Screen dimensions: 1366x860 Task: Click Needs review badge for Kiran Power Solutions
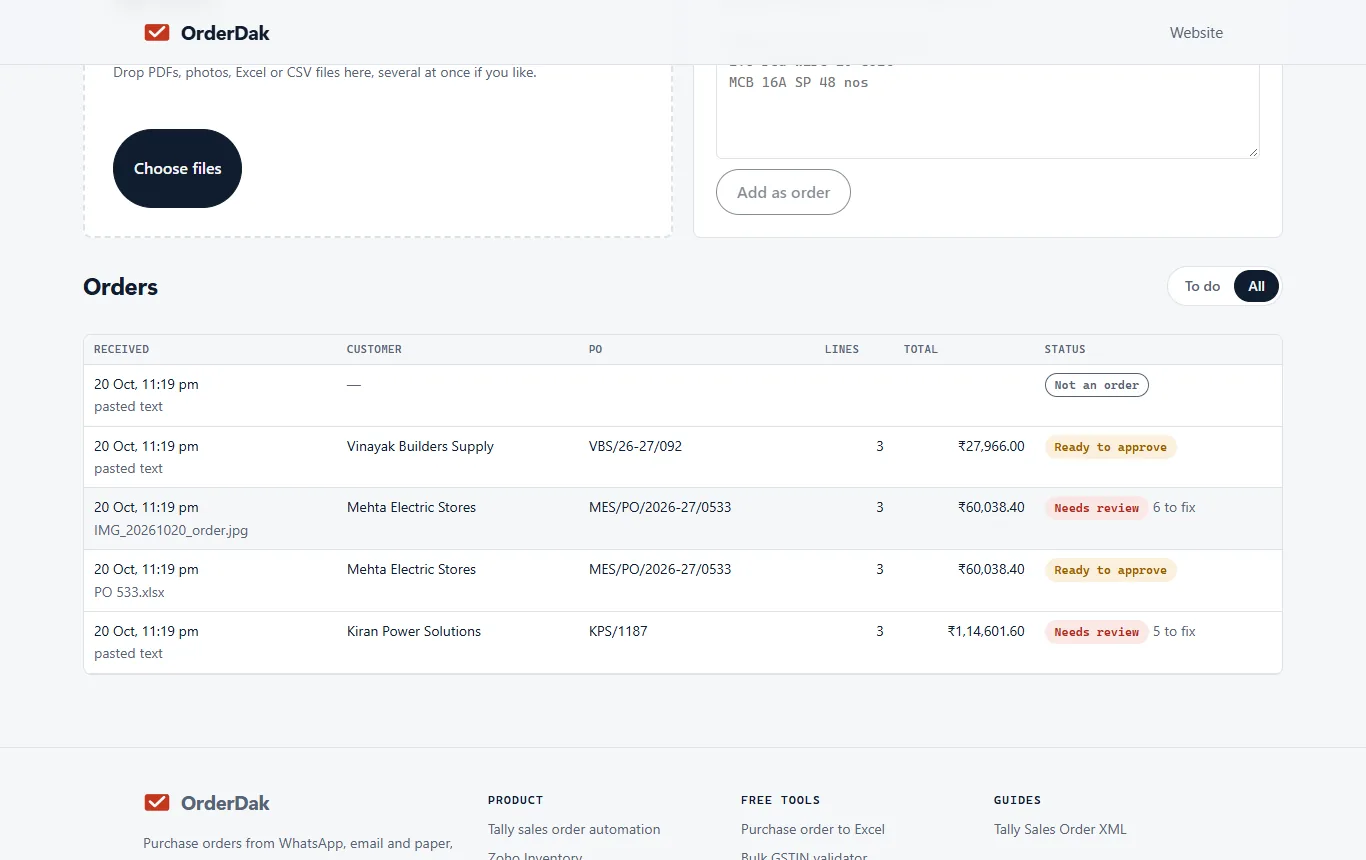1096,632
